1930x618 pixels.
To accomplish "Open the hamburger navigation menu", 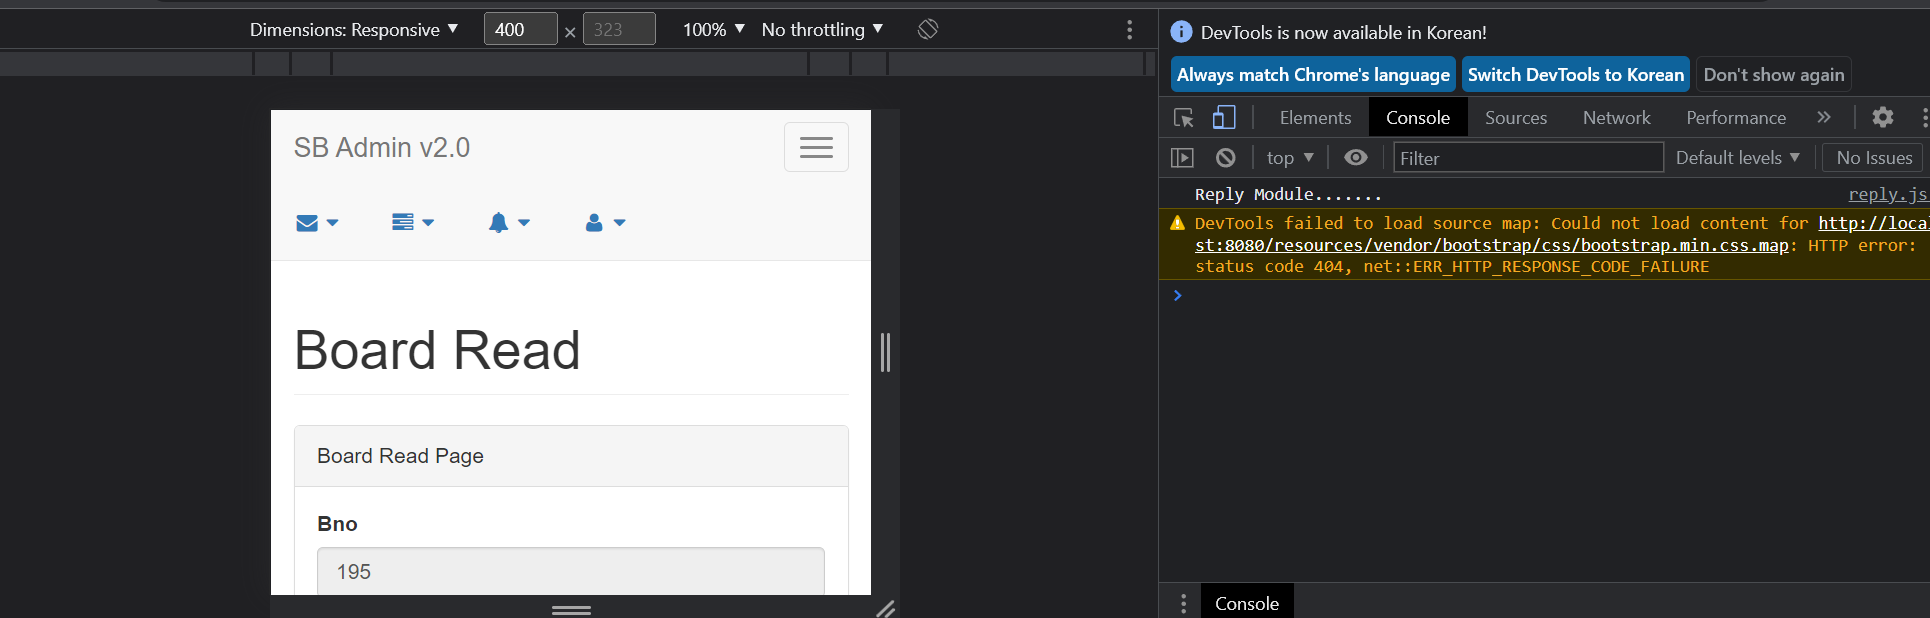I will 816,147.
